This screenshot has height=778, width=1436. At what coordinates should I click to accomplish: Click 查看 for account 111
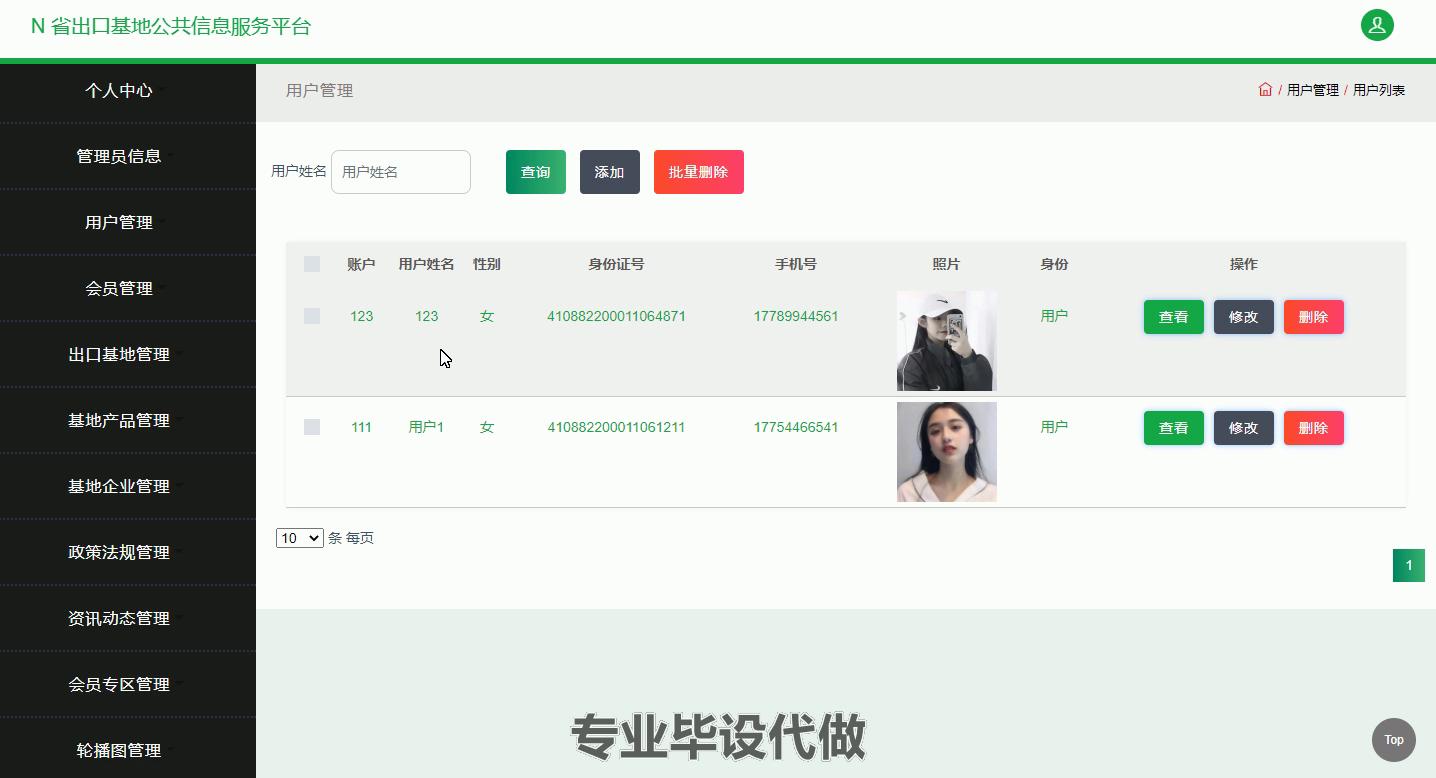[x=1174, y=428]
